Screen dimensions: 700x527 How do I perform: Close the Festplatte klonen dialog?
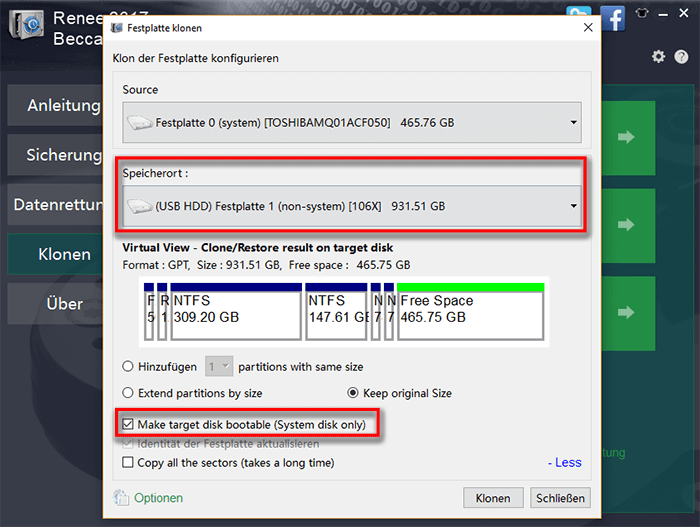(588, 28)
